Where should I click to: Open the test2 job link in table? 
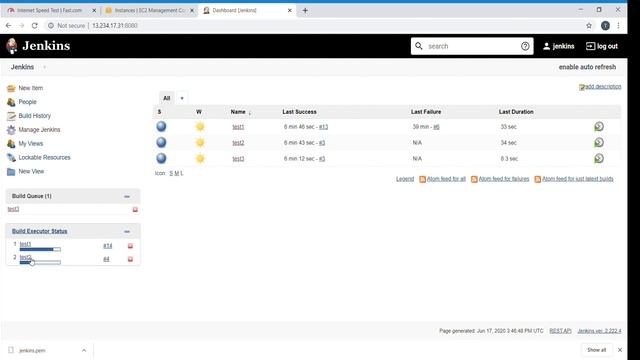coord(238,143)
